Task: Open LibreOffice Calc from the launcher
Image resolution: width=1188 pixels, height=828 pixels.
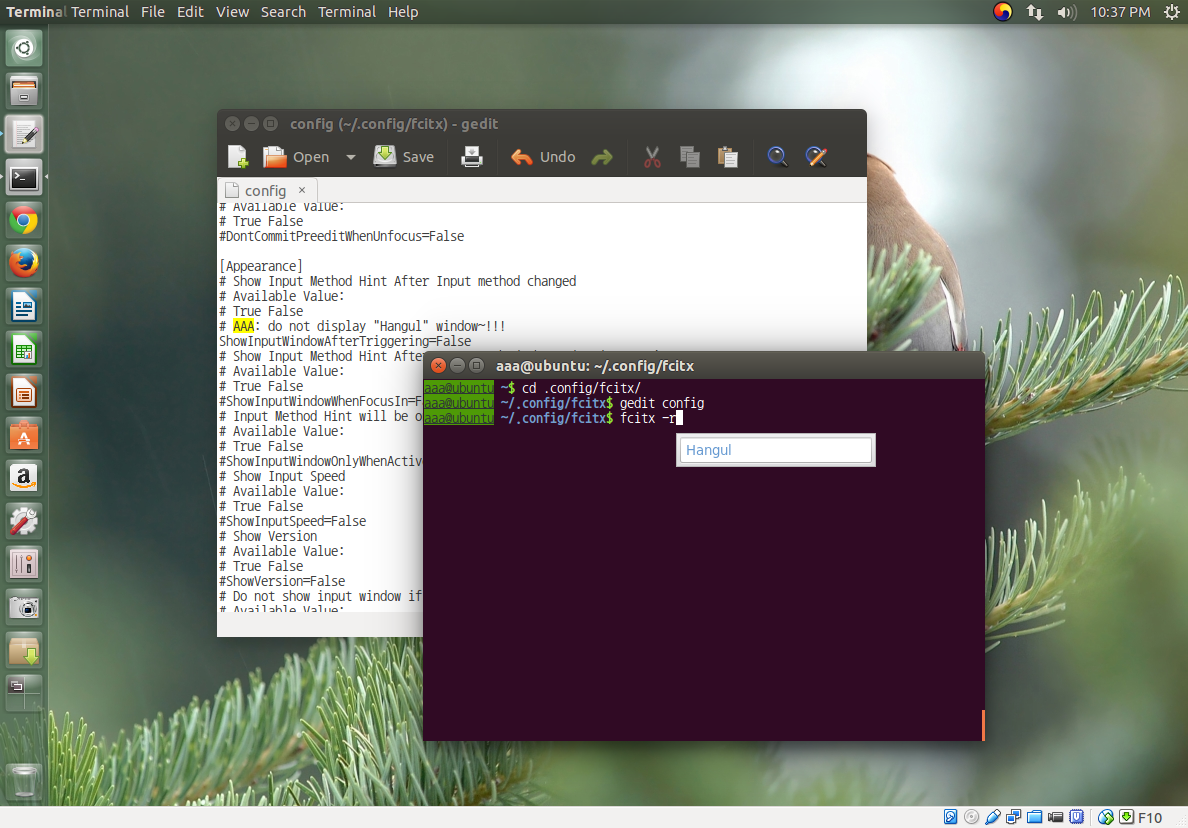Action: coord(23,350)
